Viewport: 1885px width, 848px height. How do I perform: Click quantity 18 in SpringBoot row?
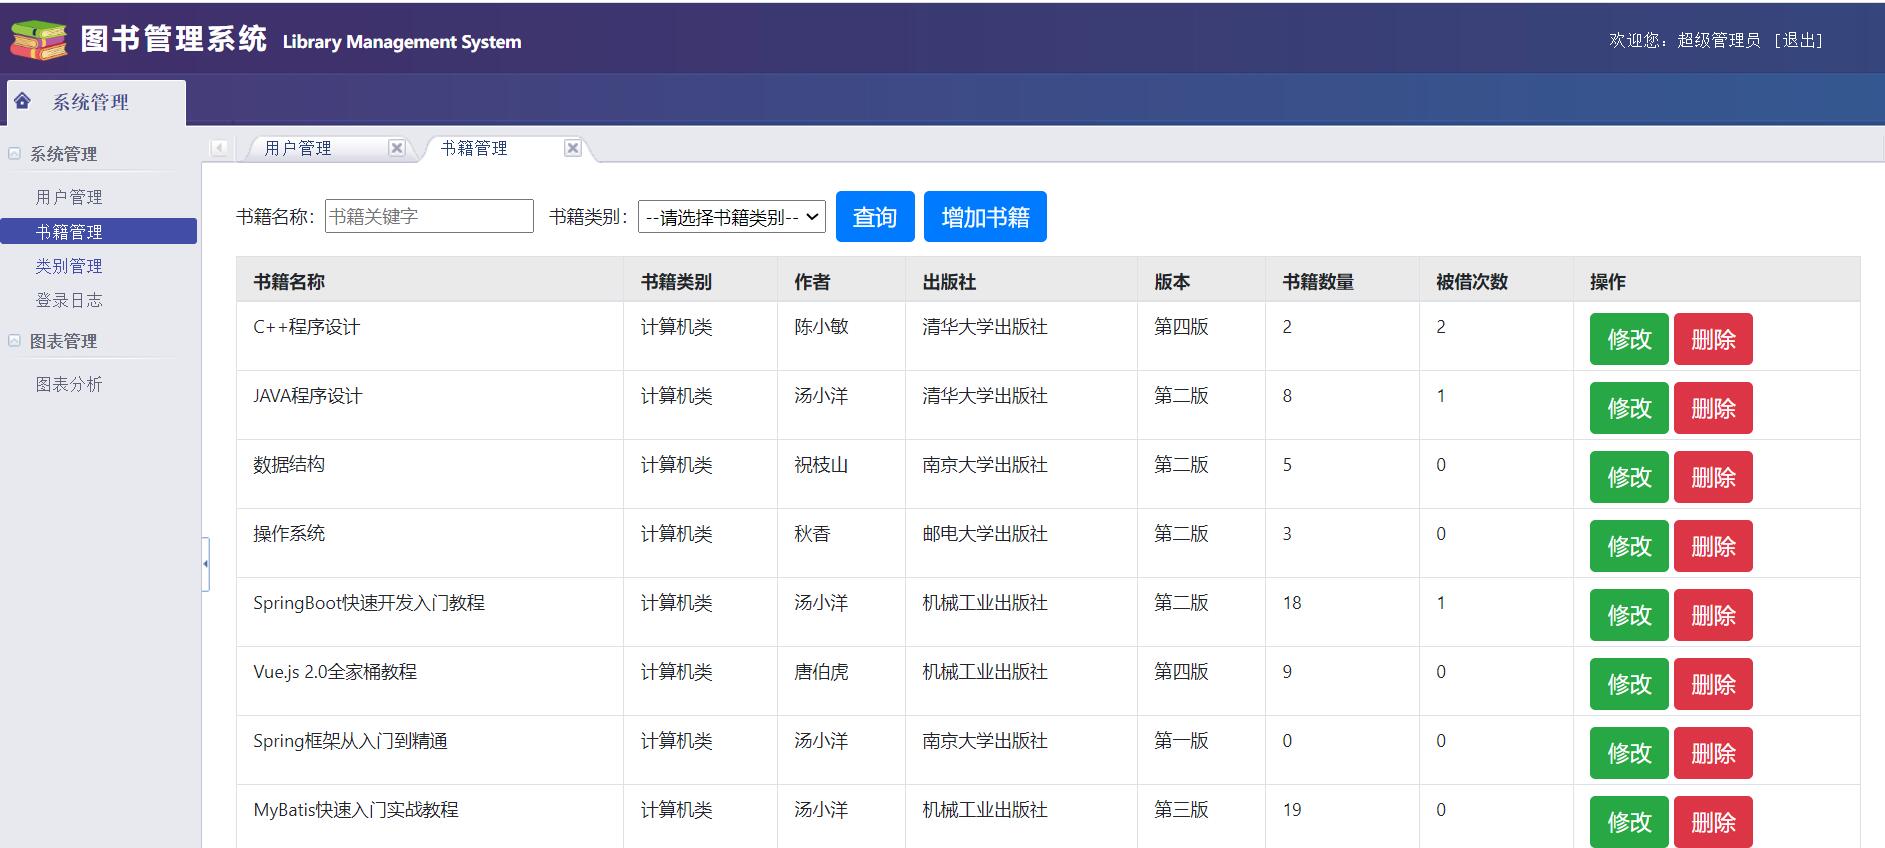tap(1292, 603)
